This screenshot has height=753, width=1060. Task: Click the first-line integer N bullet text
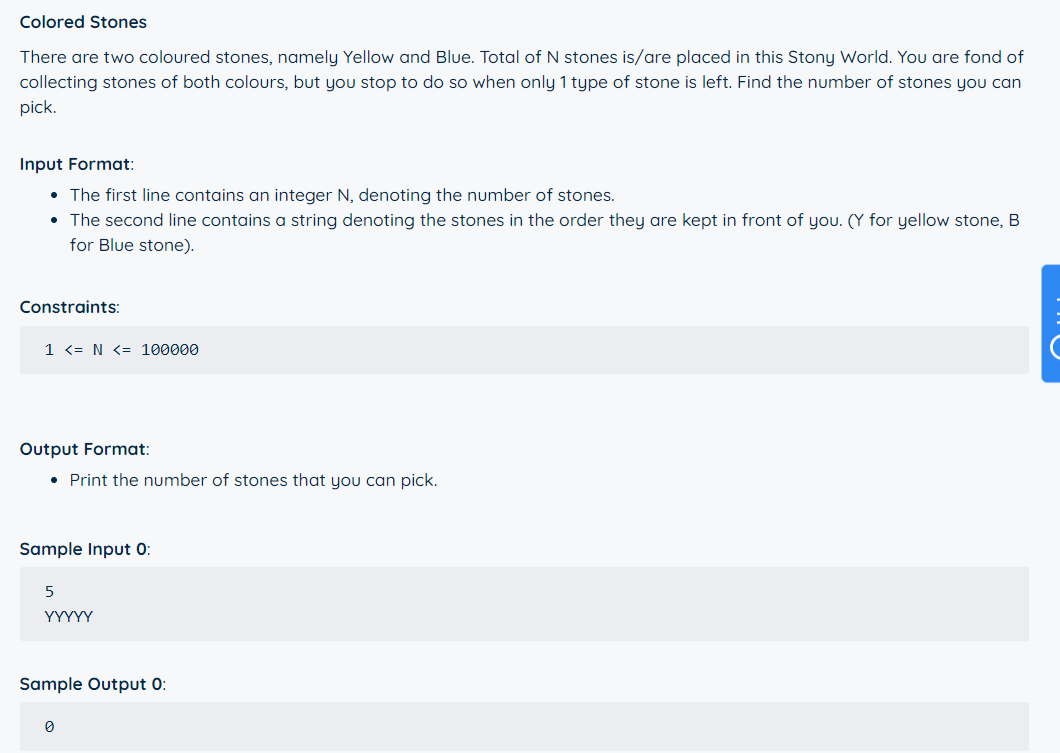pos(342,195)
